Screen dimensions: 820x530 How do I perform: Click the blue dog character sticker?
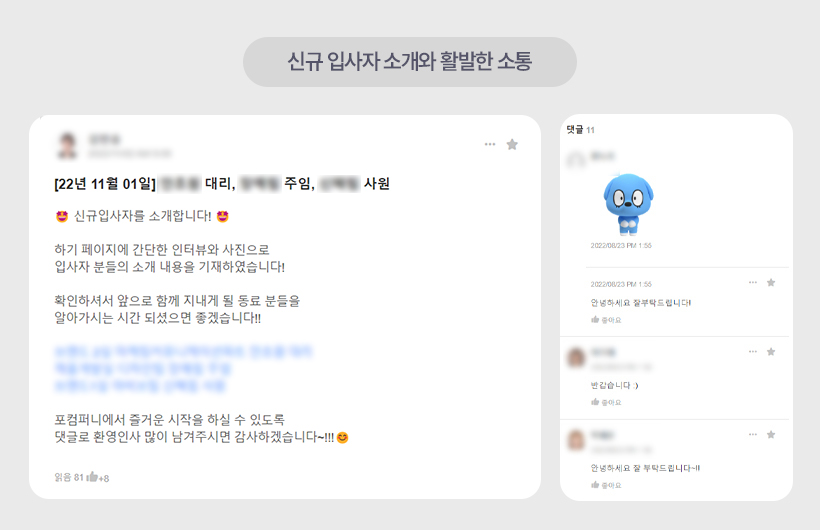point(628,204)
